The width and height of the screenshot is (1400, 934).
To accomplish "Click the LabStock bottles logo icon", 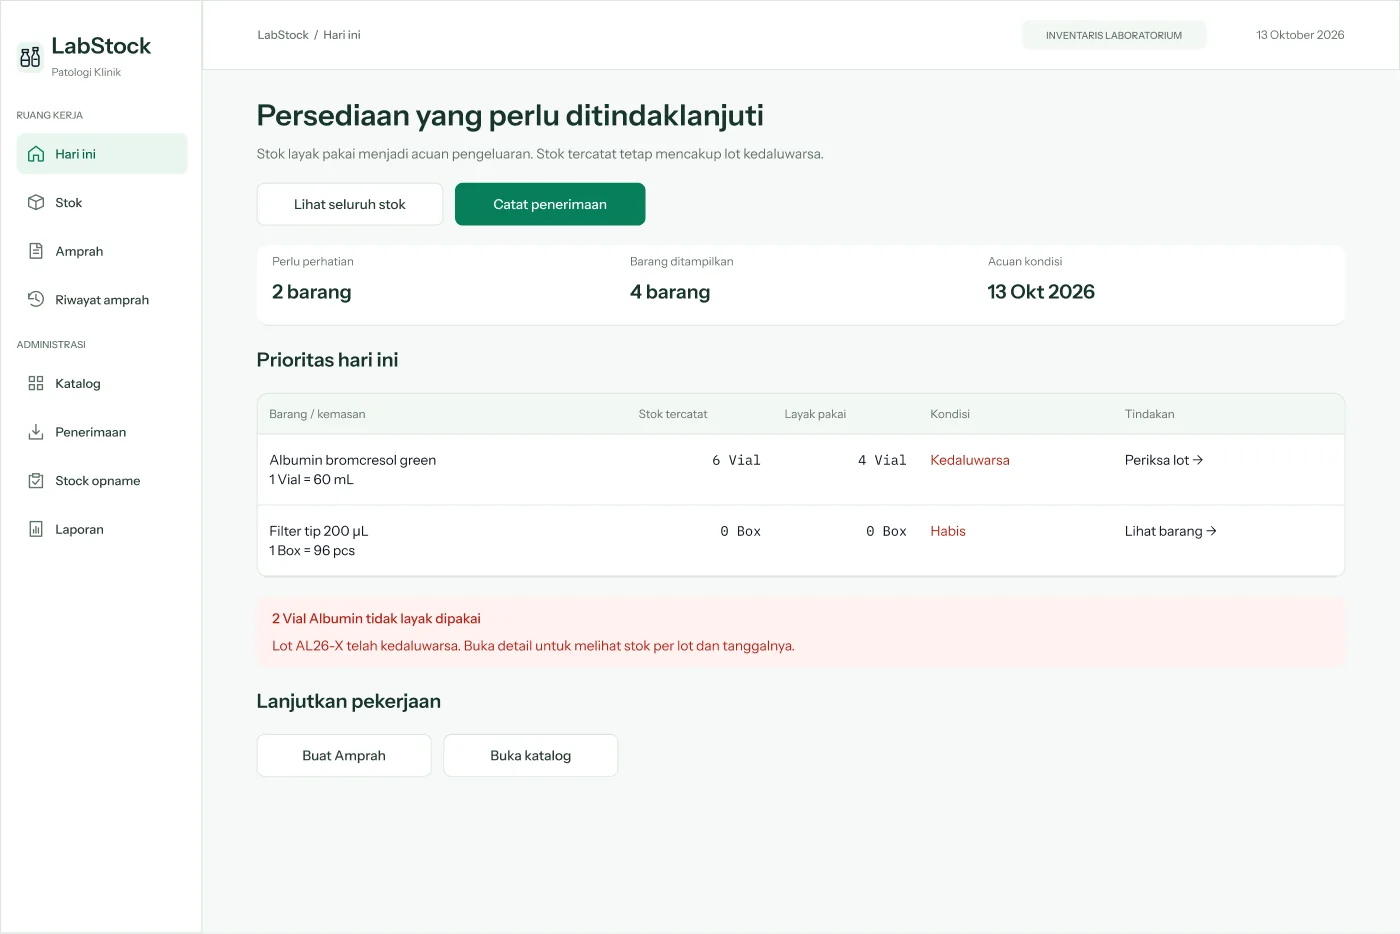I will tap(30, 57).
